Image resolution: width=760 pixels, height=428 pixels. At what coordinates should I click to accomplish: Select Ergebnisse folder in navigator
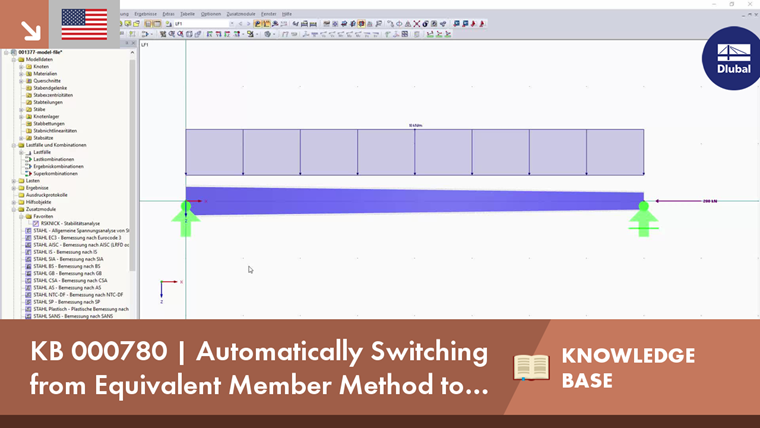(x=37, y=188)
